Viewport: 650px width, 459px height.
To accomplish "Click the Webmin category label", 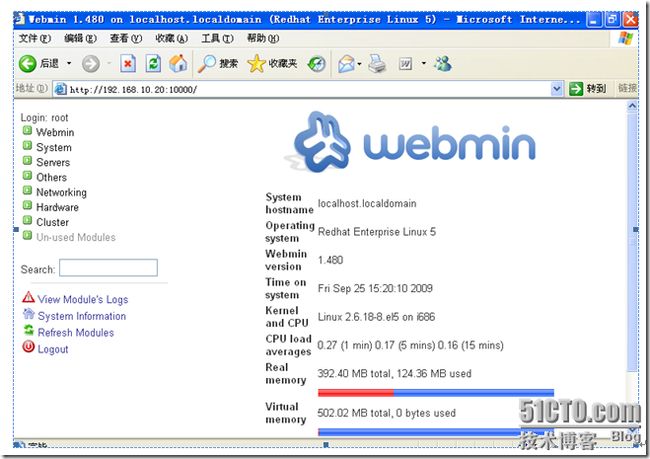I will tap(55, 132).
